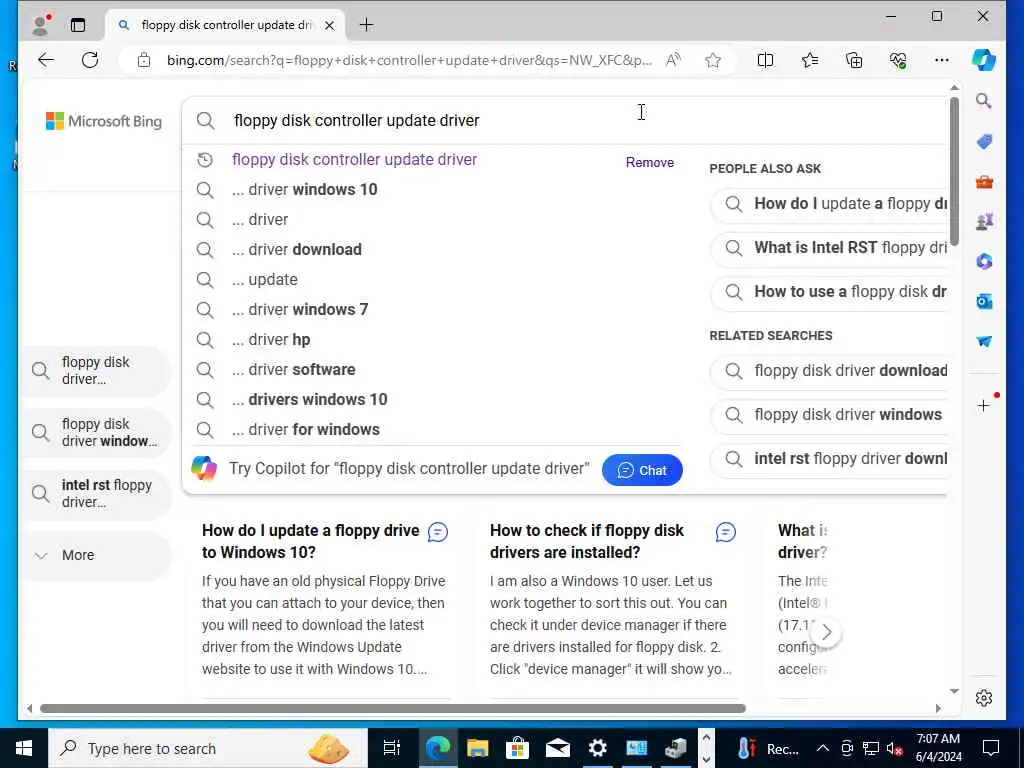
Task: Start Copilot Chat for this query
Action: pos(642,470)
